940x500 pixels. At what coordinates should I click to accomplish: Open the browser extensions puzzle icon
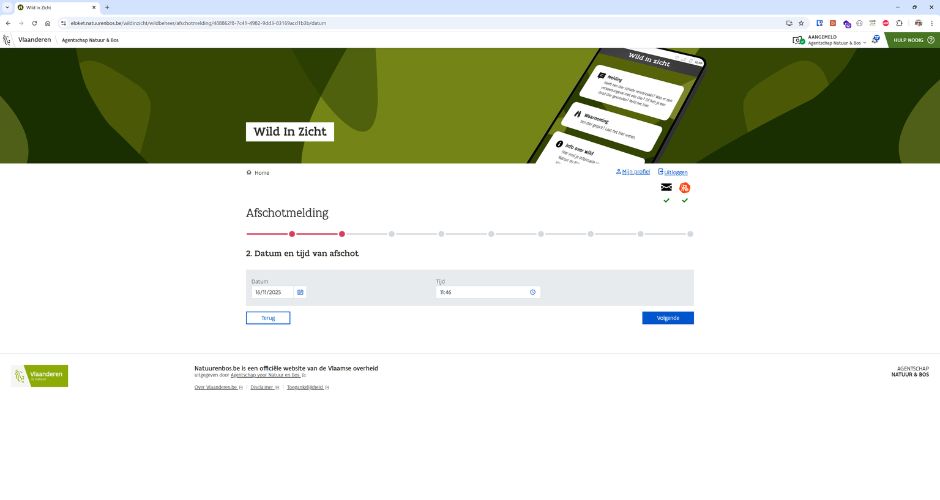898,22
